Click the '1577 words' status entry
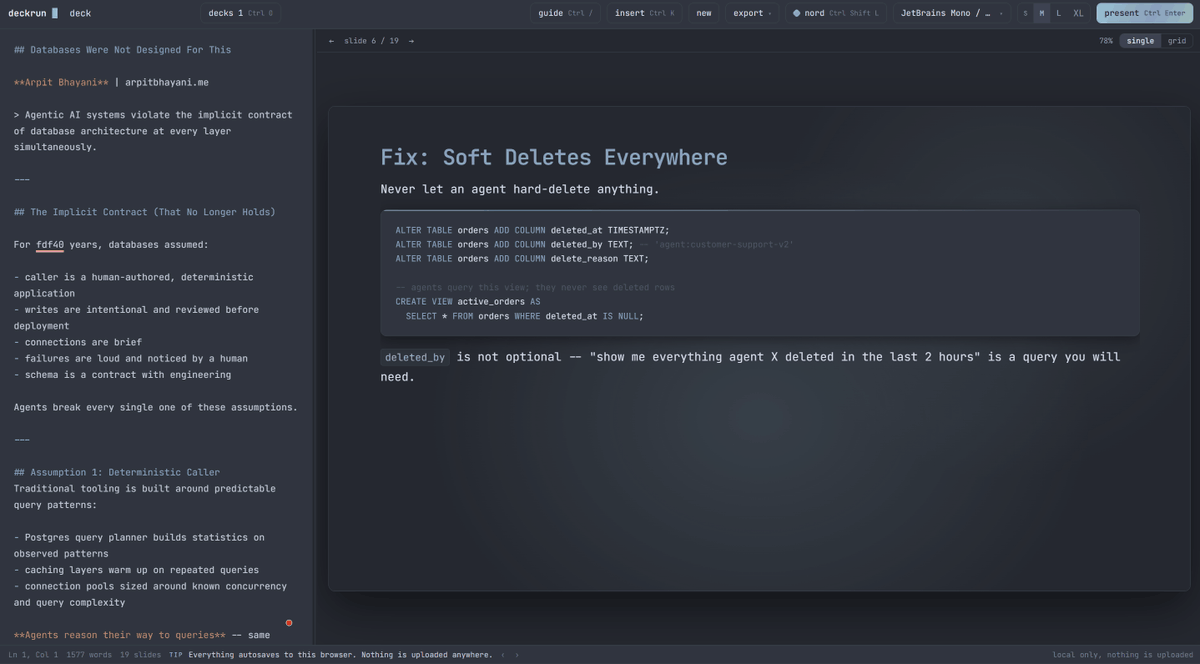 point(89,655)
